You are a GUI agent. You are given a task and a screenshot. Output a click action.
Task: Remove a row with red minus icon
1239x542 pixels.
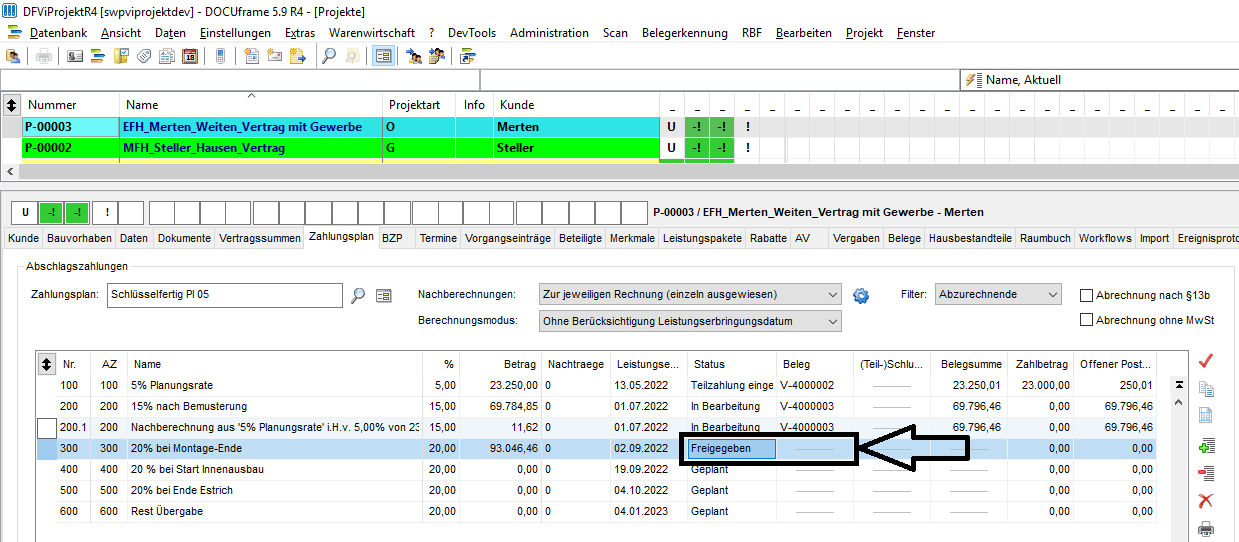[x=1206, y=473]
